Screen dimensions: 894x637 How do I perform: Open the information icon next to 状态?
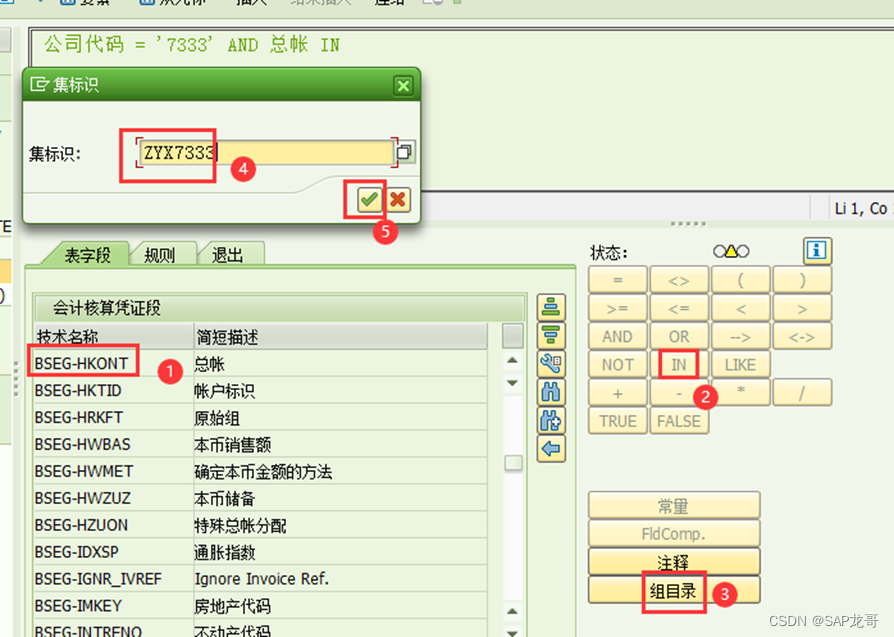coord(816,251)
